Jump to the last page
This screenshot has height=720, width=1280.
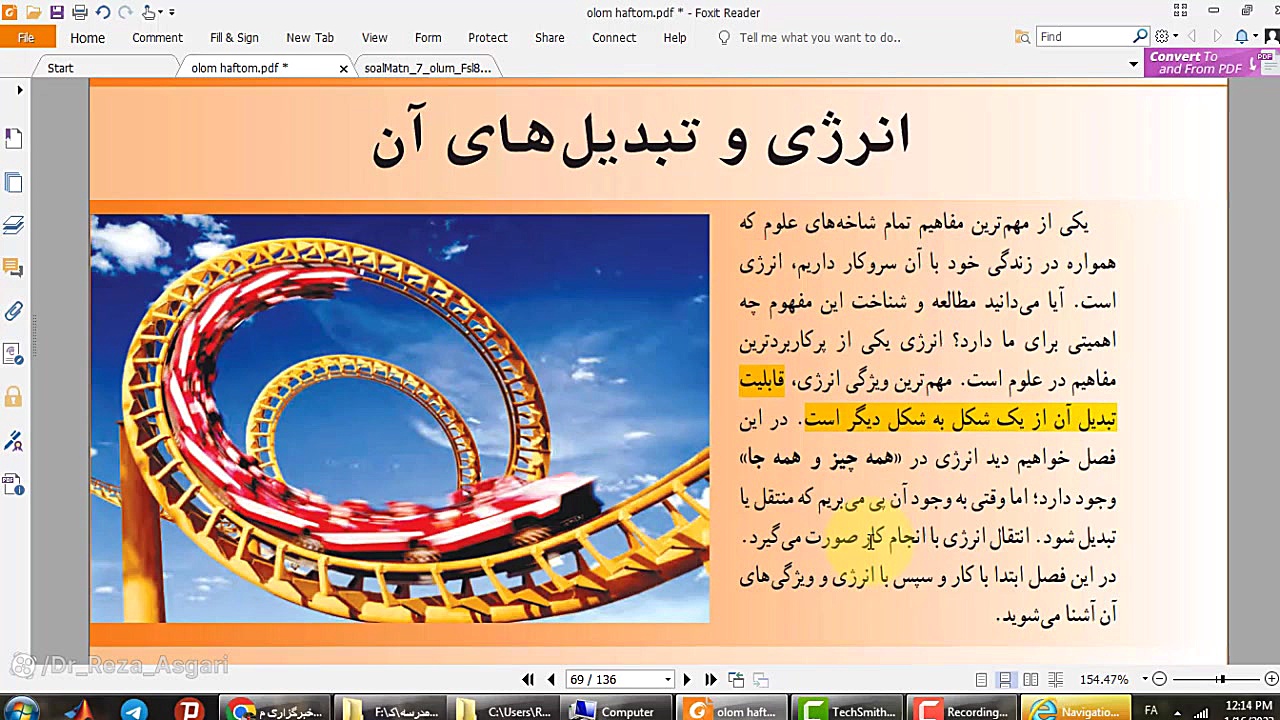tap(710, 679)
